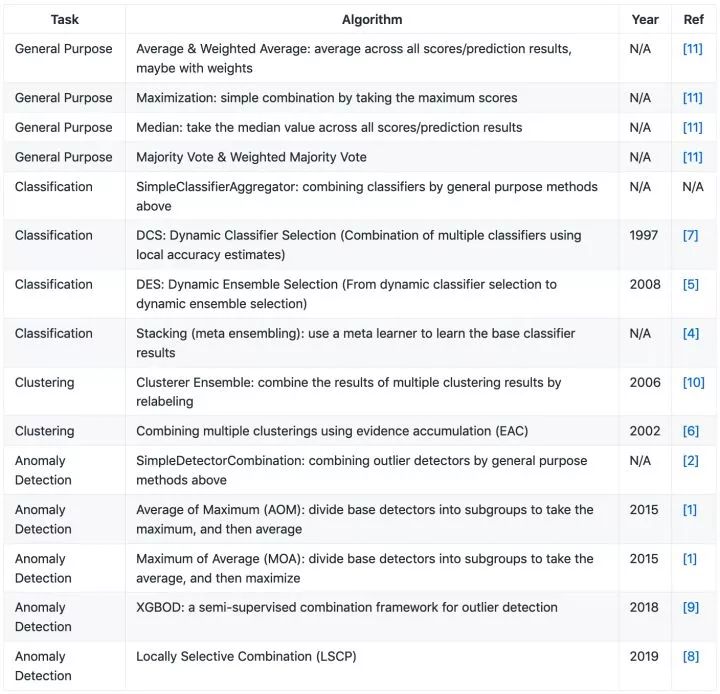Open reference [1] for Maximum of Average
Viewport: 720px width, 694px height.
(x=689, y=559)
